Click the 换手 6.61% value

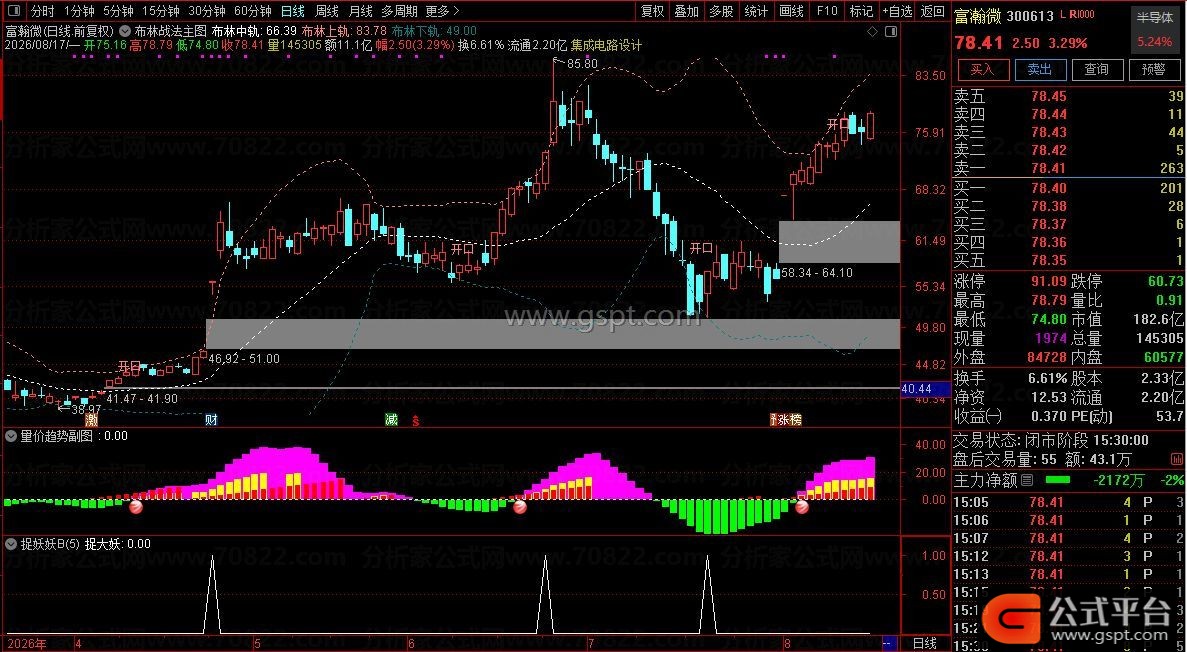tap(1046, 378)
